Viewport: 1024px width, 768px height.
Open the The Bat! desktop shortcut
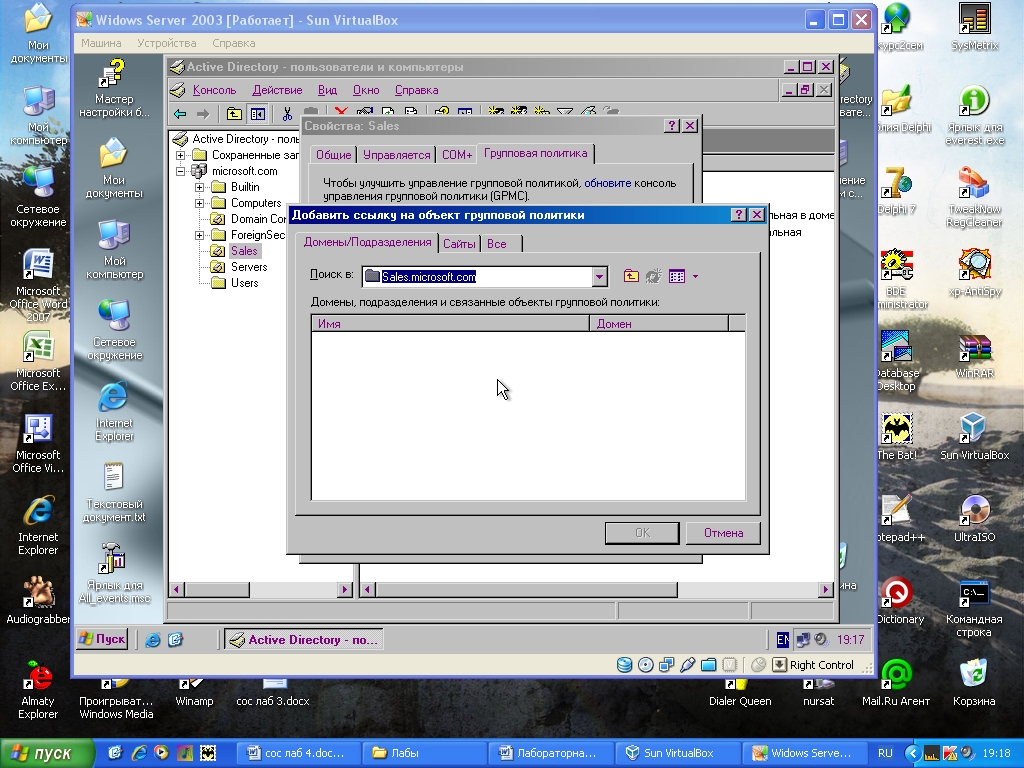897,436
